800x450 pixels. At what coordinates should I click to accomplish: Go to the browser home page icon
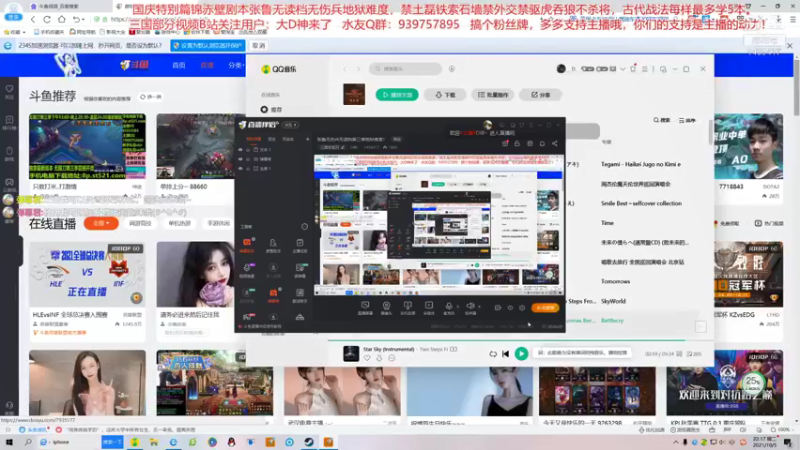click(x=62, y=19)
